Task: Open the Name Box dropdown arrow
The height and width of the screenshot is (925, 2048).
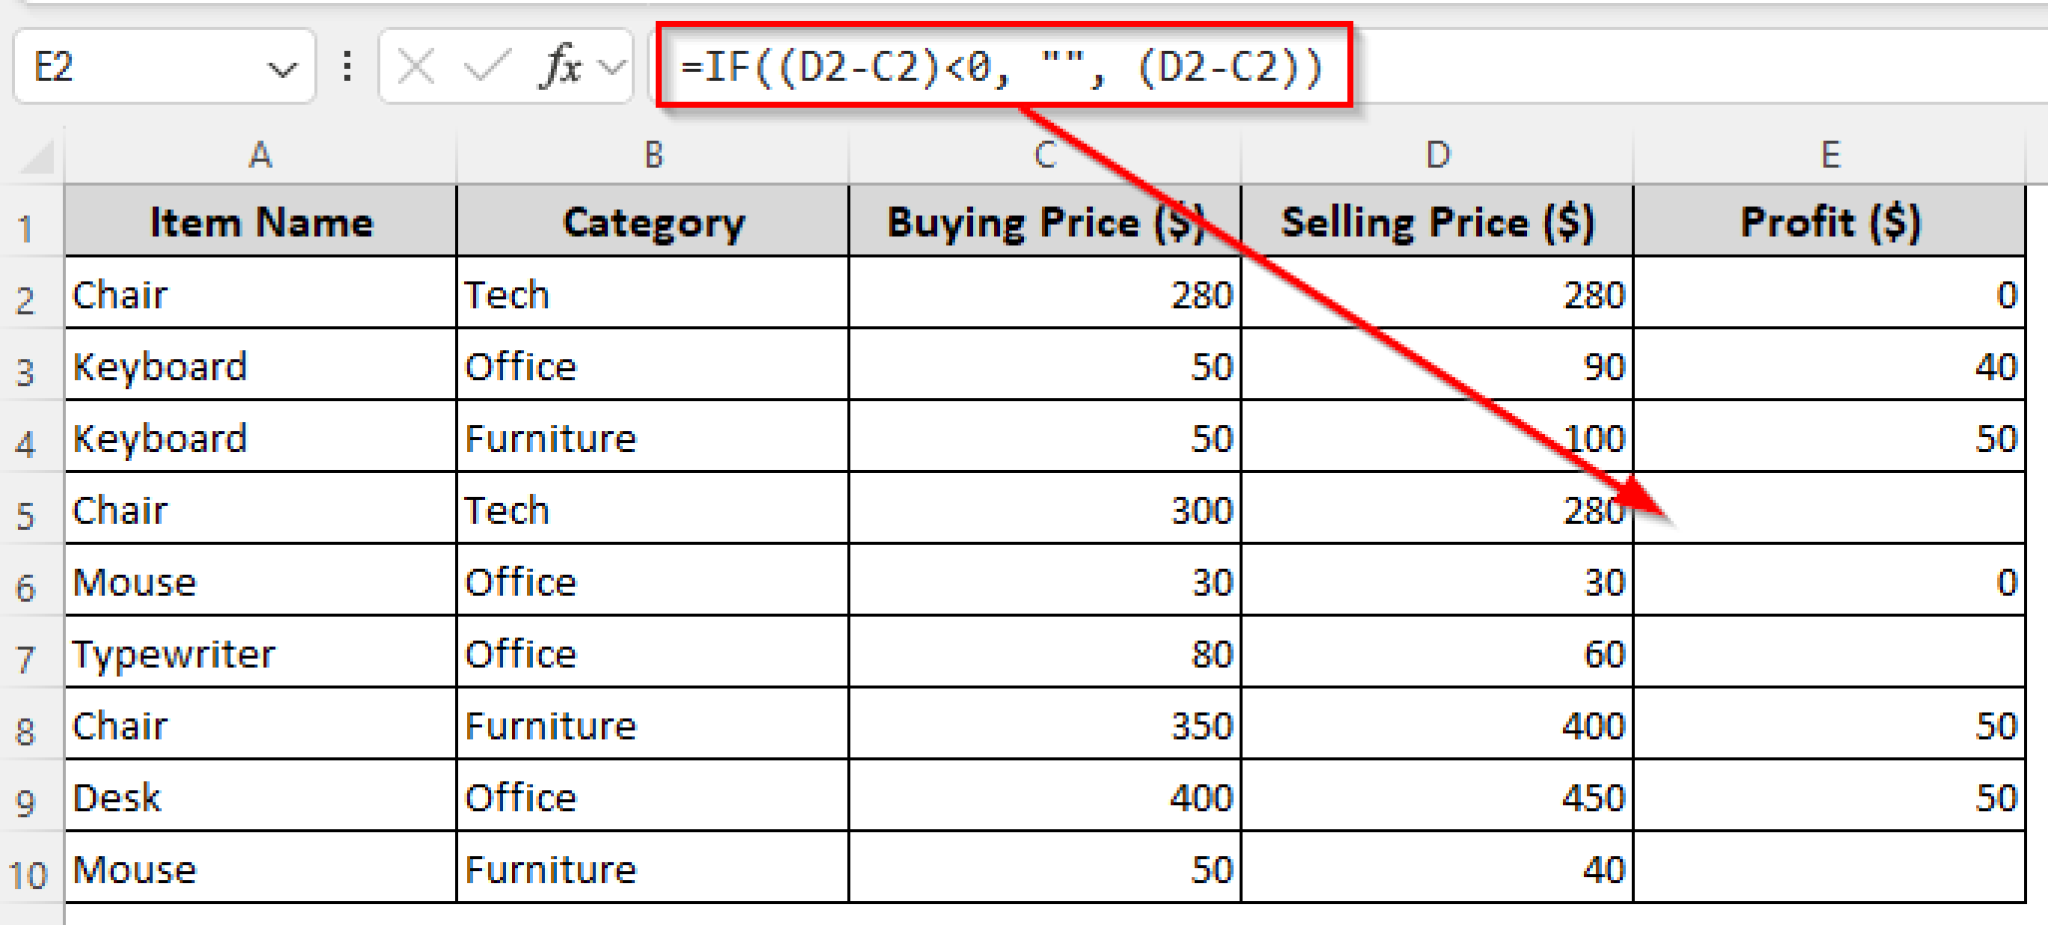Action: [x=283, y=67]
